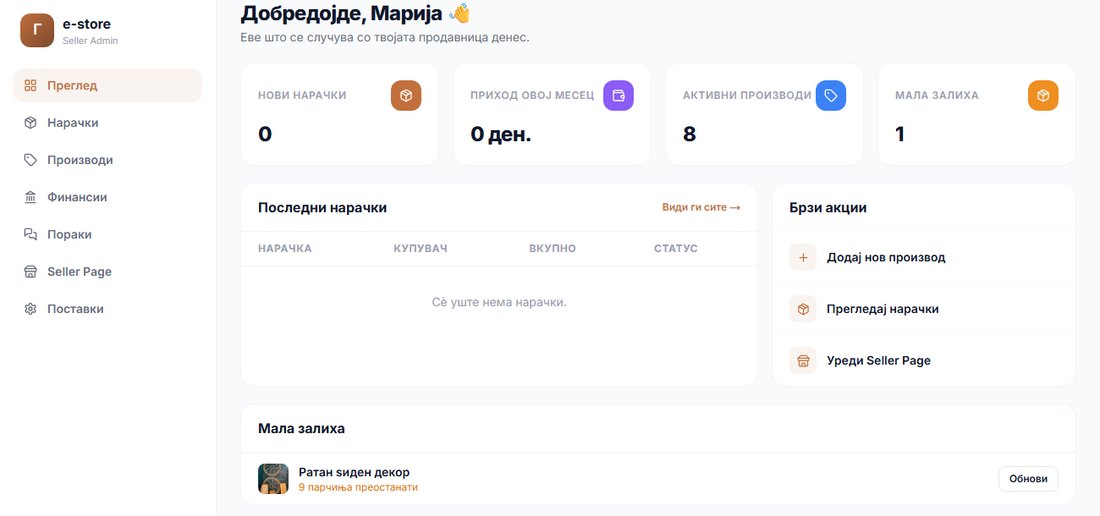Click the e-store logo avatar
Viewport: 1100px width, 516px height.
37,30
